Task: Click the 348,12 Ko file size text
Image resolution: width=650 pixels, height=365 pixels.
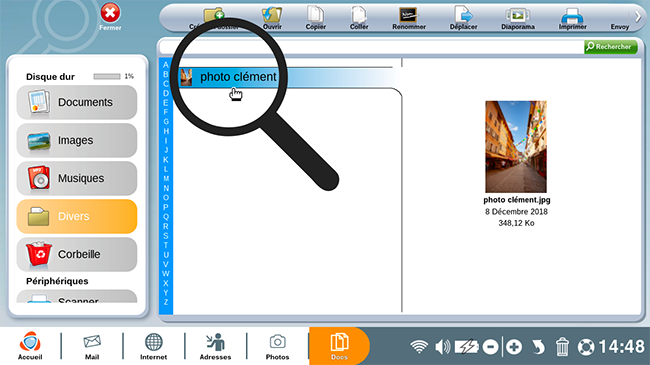Action: click(x=516, y=223)
